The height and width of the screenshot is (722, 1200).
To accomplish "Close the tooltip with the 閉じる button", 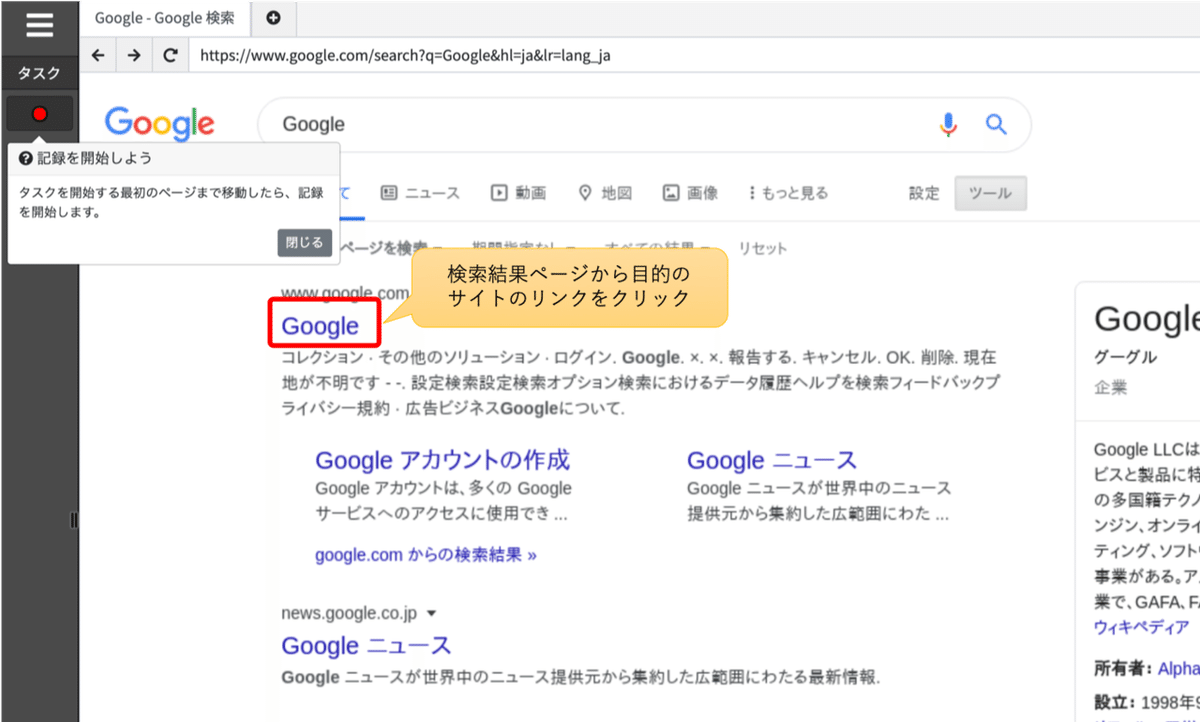I will pyautogui.click(x=304, y=242).
